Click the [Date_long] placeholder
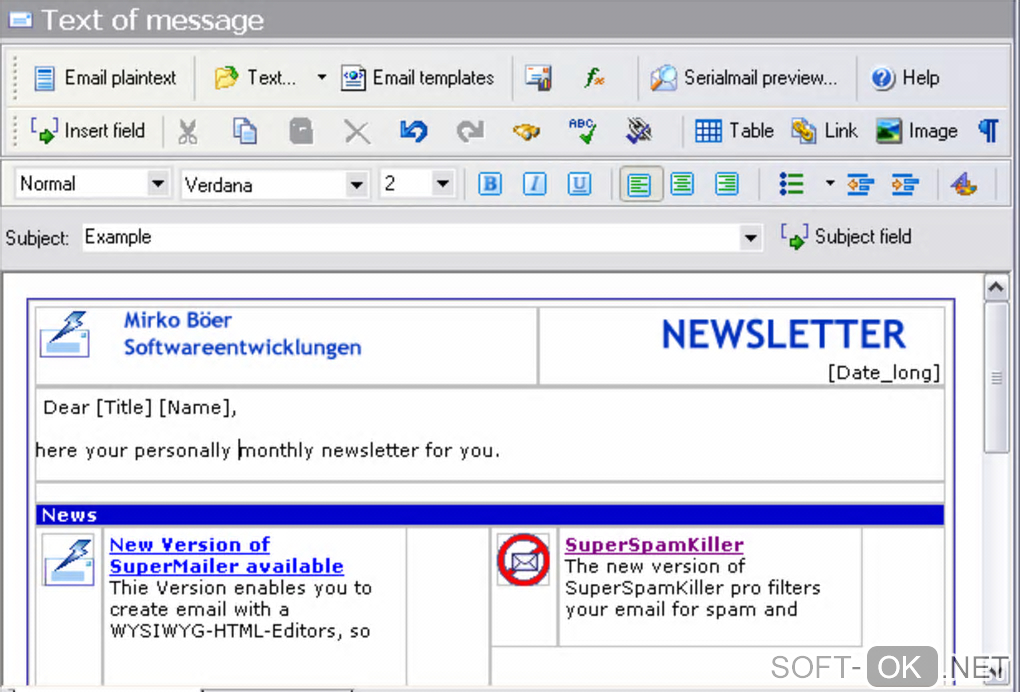1020x692 pixels. pos(883,373)
